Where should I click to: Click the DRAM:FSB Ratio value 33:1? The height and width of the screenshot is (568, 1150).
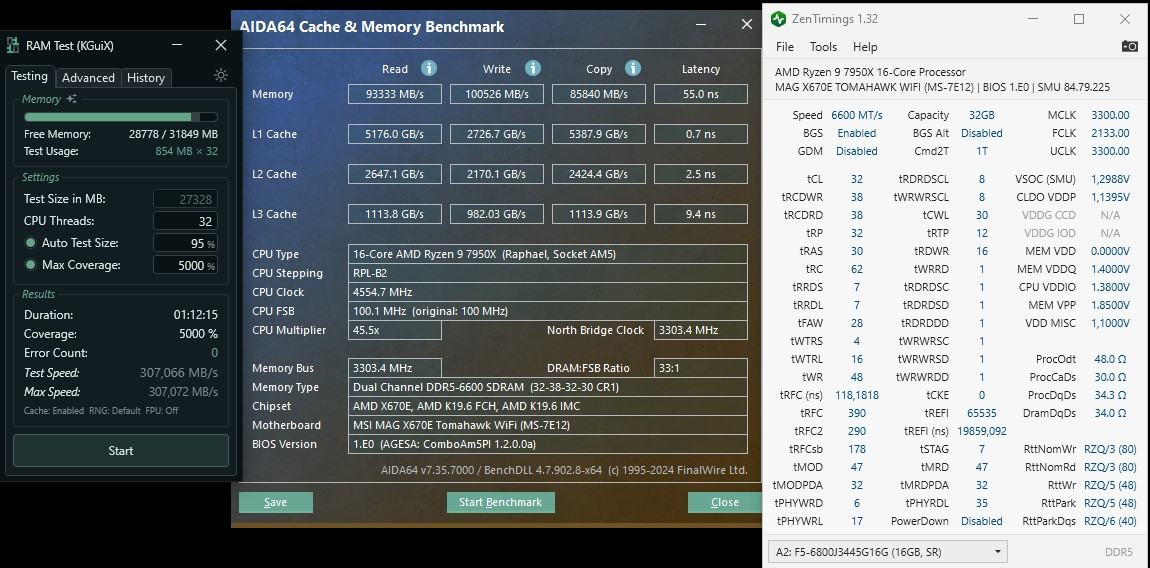pos(700,368)
